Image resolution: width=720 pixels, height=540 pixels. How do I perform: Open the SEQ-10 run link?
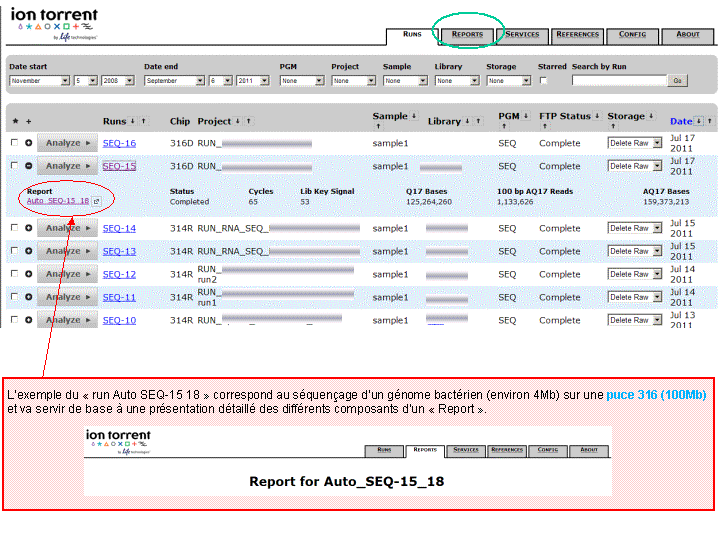point(119,320)
